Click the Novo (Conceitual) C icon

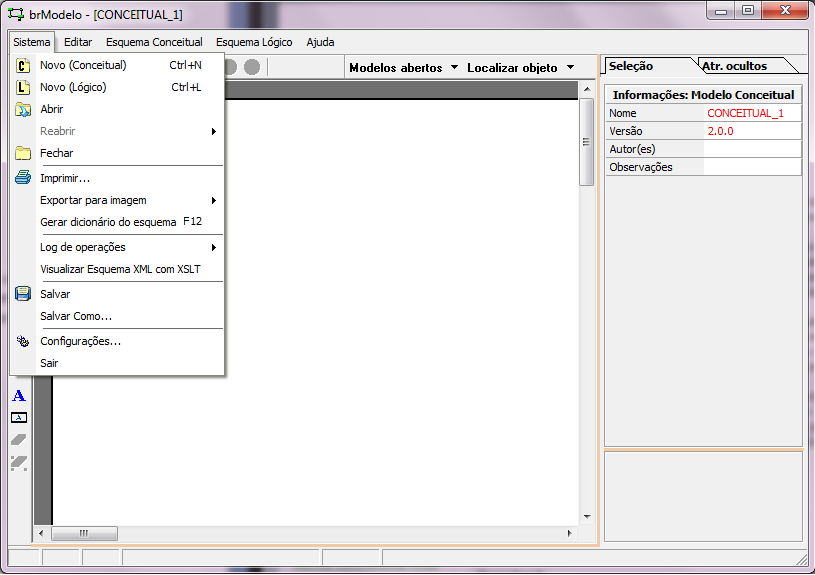(23, 65)
